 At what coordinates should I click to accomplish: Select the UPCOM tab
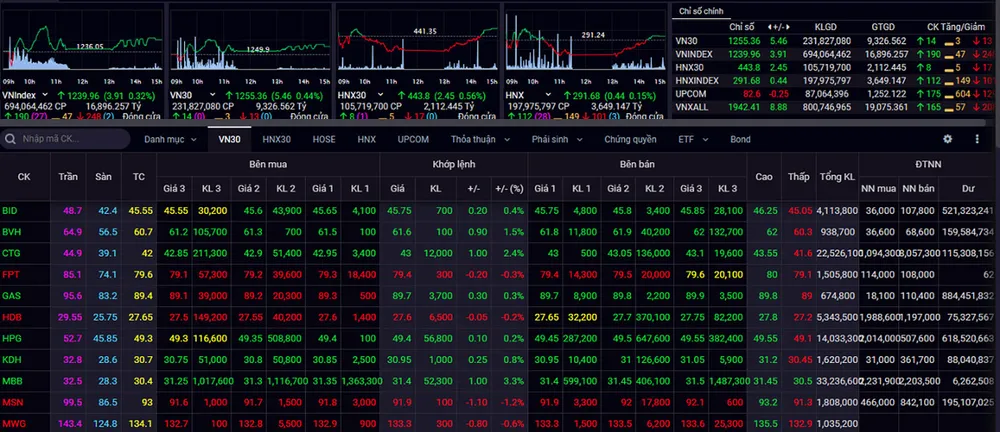[413, 139]
